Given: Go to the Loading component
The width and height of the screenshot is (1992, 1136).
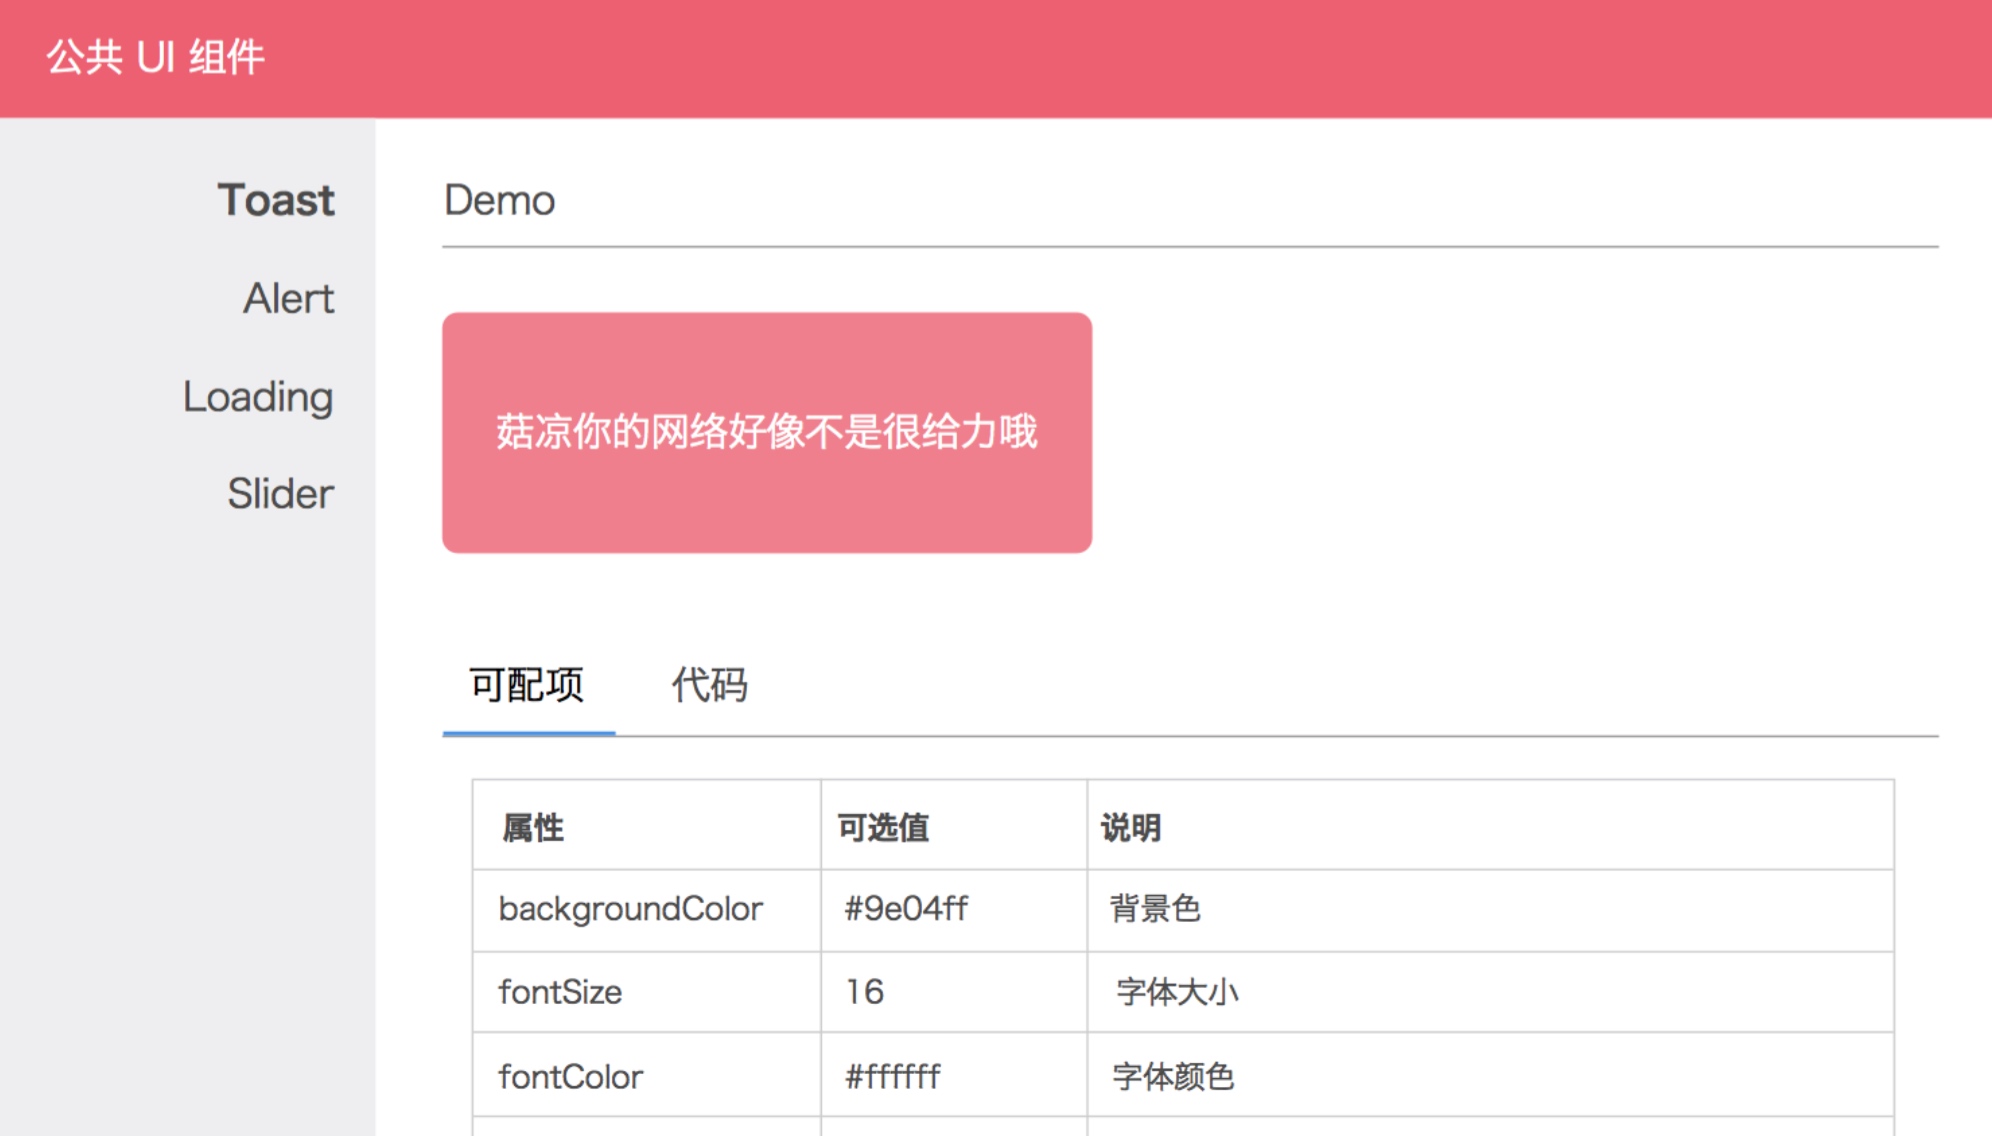Looking at the screenshot, I should click(x=258, y=397).
